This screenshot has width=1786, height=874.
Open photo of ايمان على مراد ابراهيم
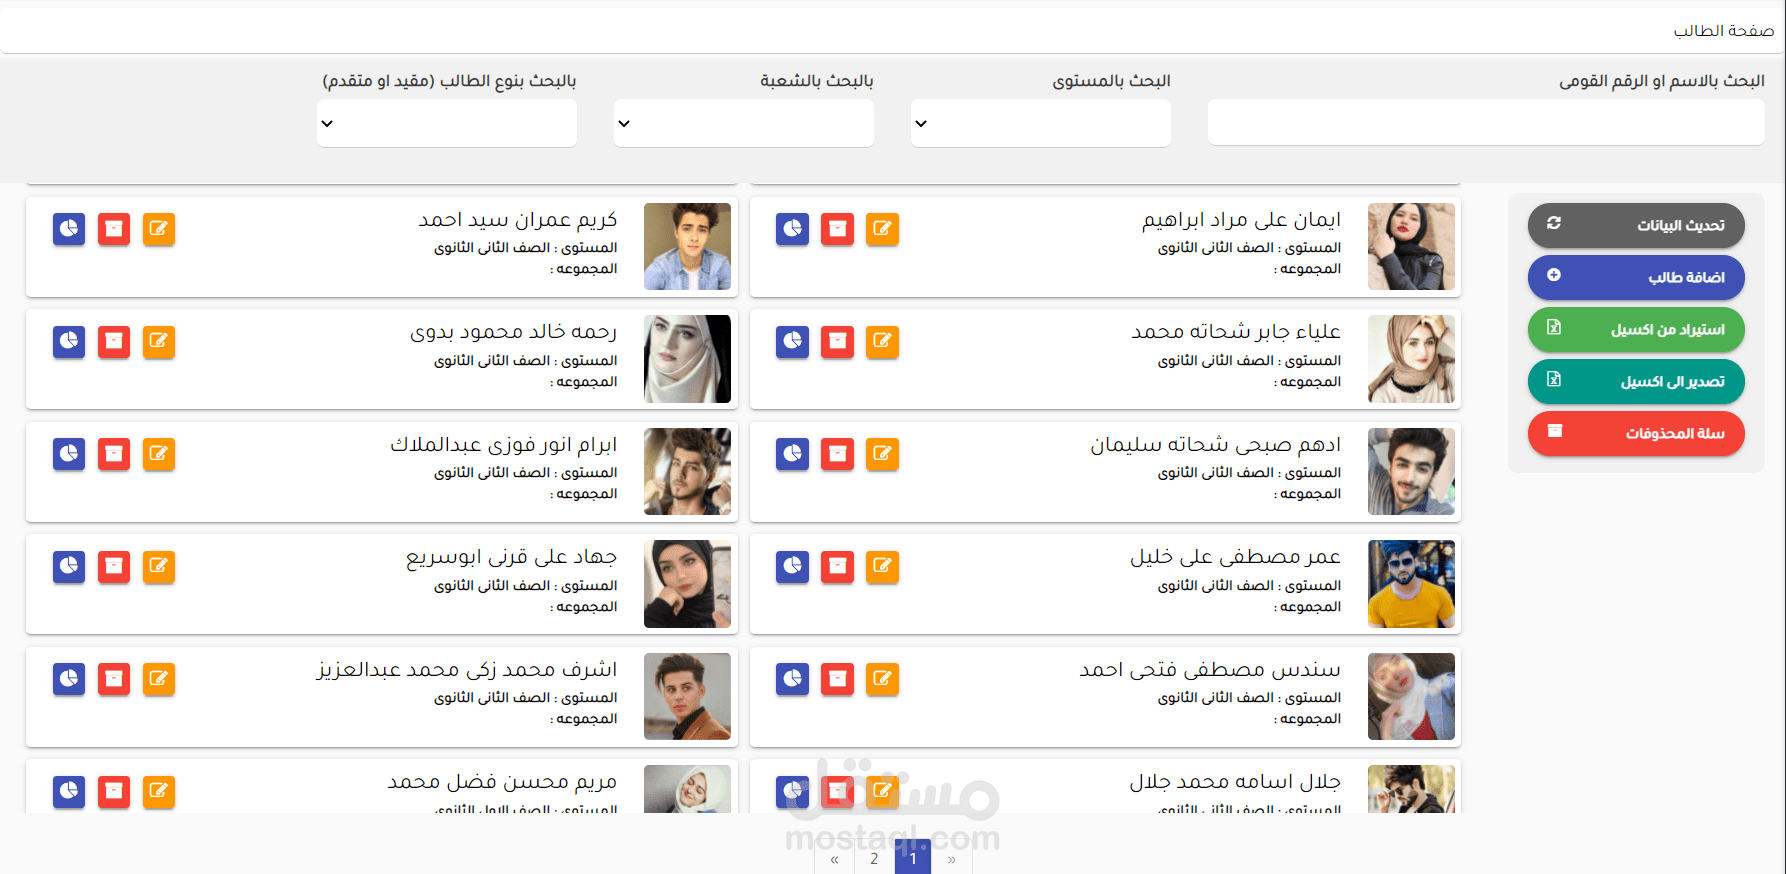click(x=1411, y=247)
